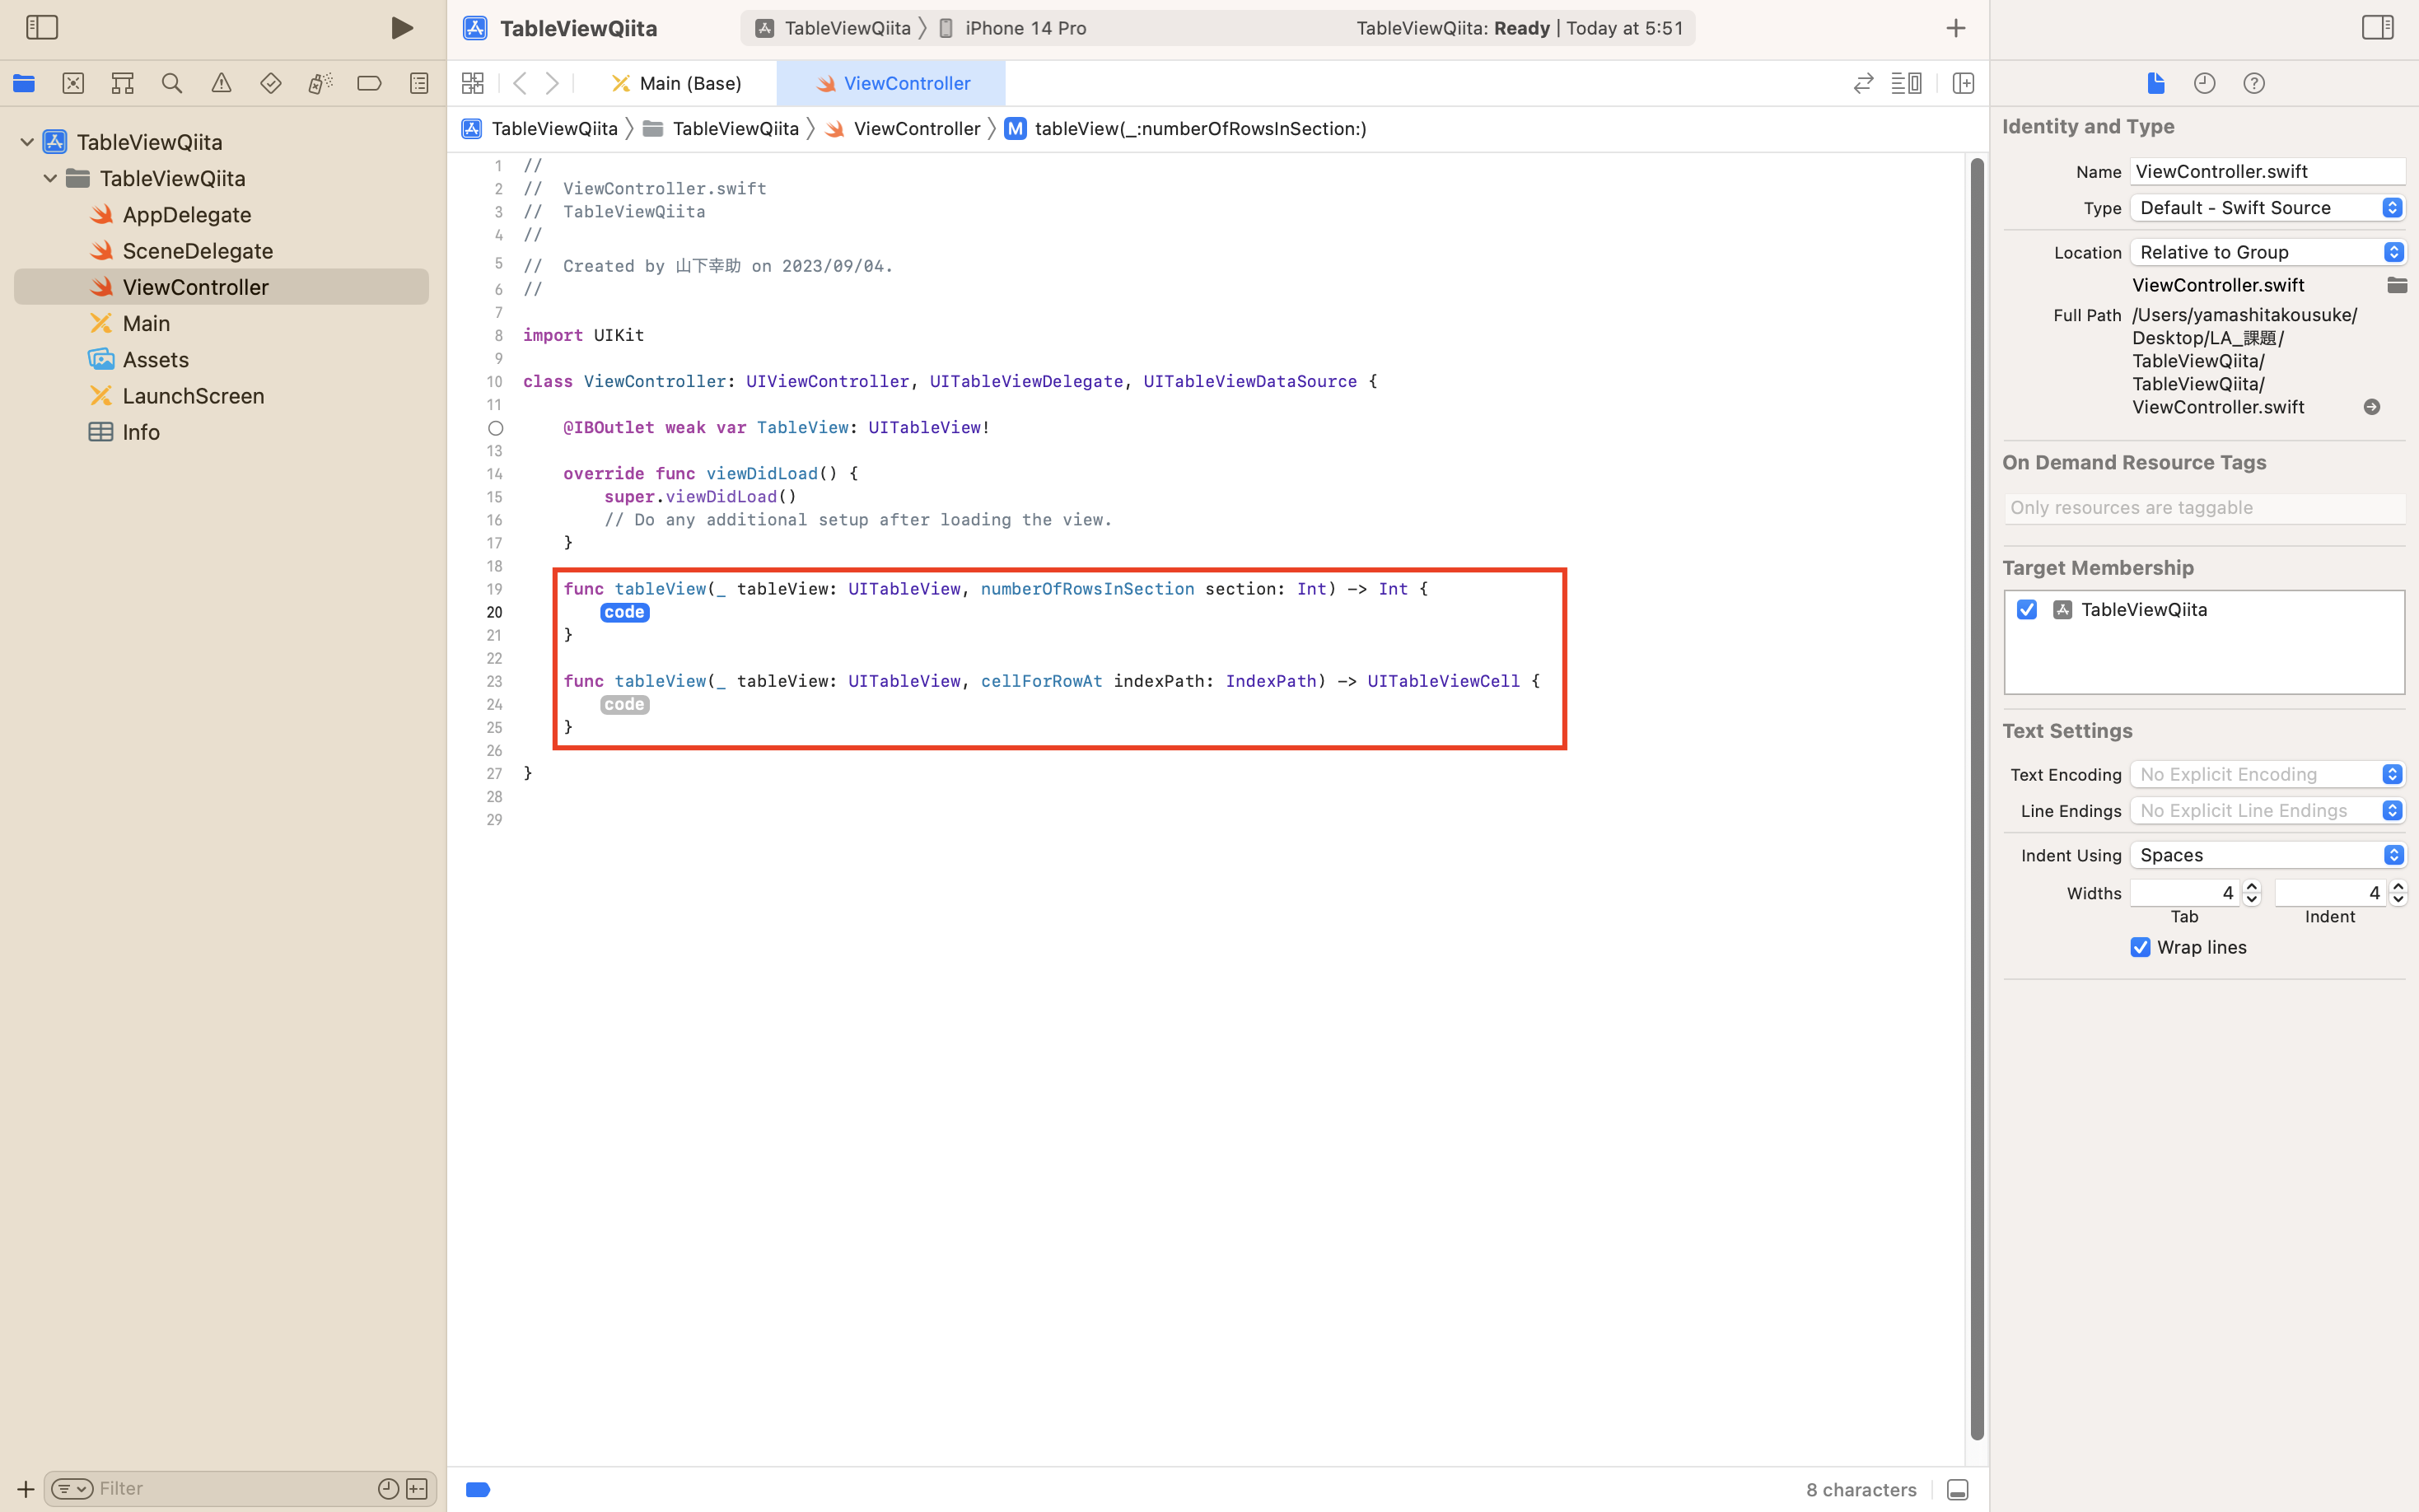Open the Test navigator checkmark icon
The width and height of the screenshot is (2419, 1512).
coord(271,83)
